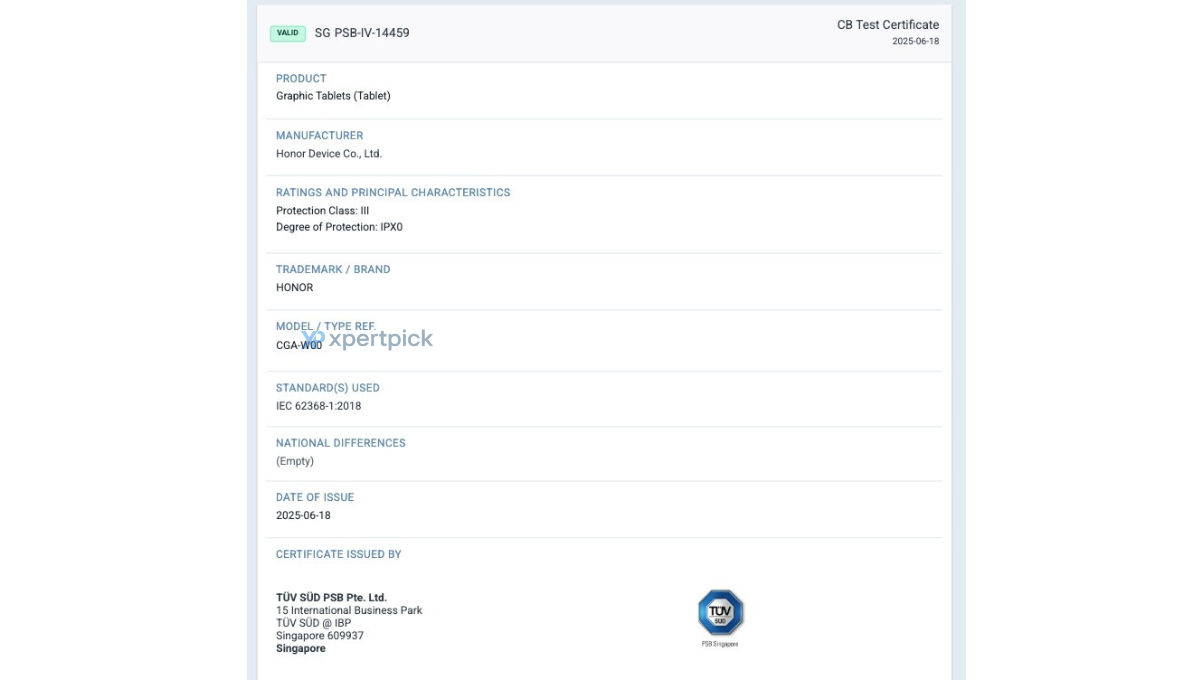
Task: Select issuer name TÜV SÜD PSB Pte. Ltd.
Action: tap(331, 597)
